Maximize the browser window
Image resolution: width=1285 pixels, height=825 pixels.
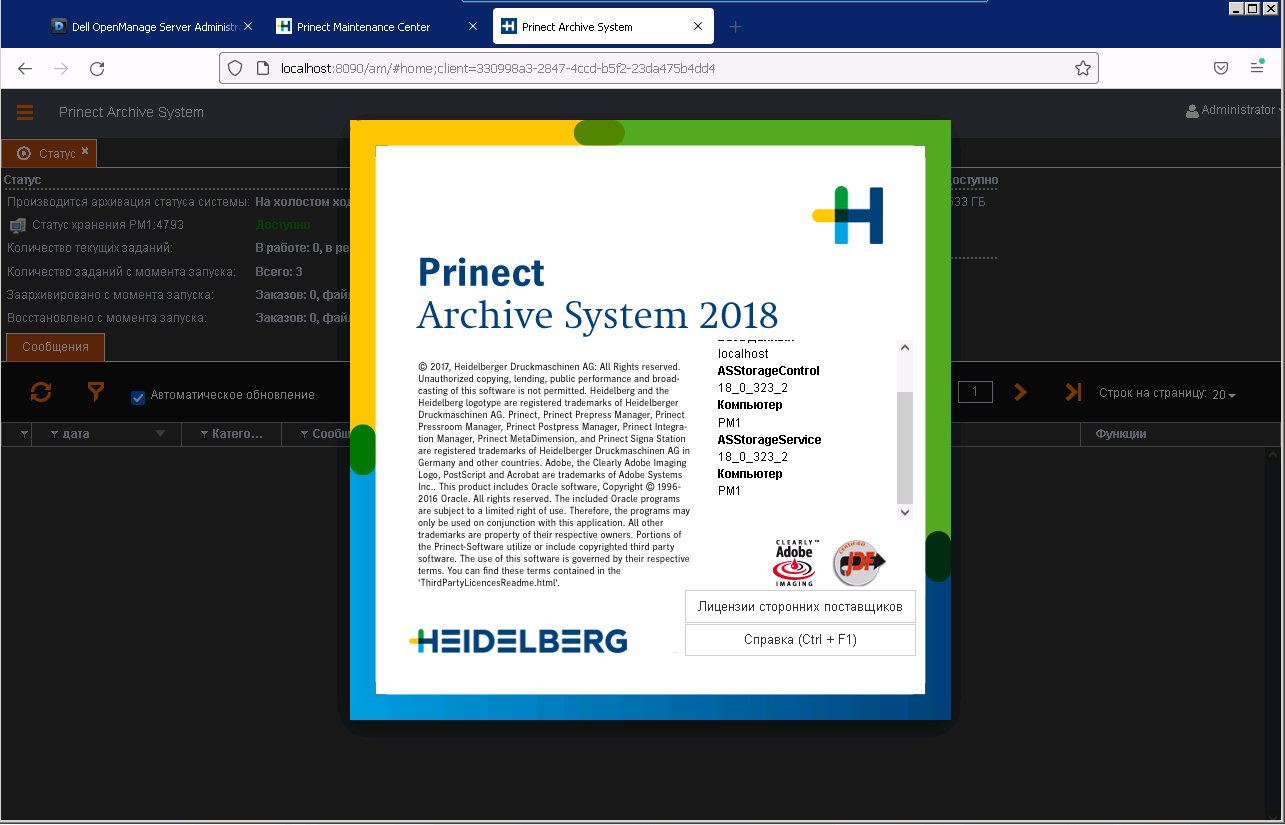click(x=1251, y=7)
